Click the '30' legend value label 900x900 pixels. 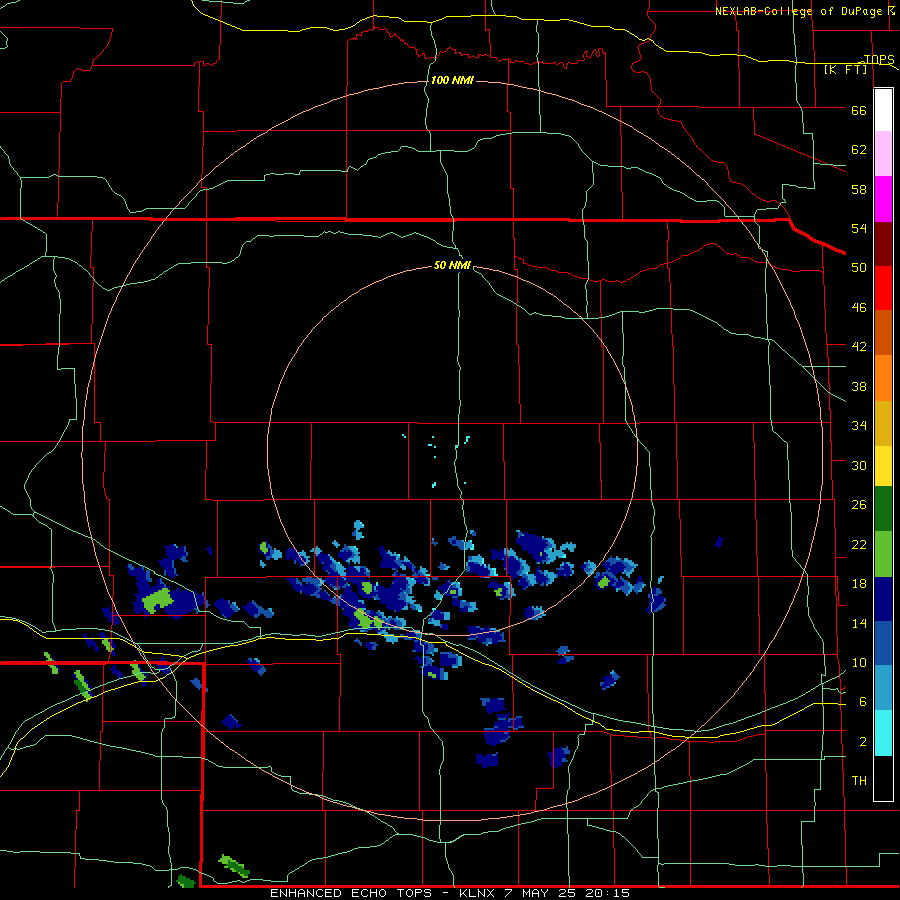859,465
